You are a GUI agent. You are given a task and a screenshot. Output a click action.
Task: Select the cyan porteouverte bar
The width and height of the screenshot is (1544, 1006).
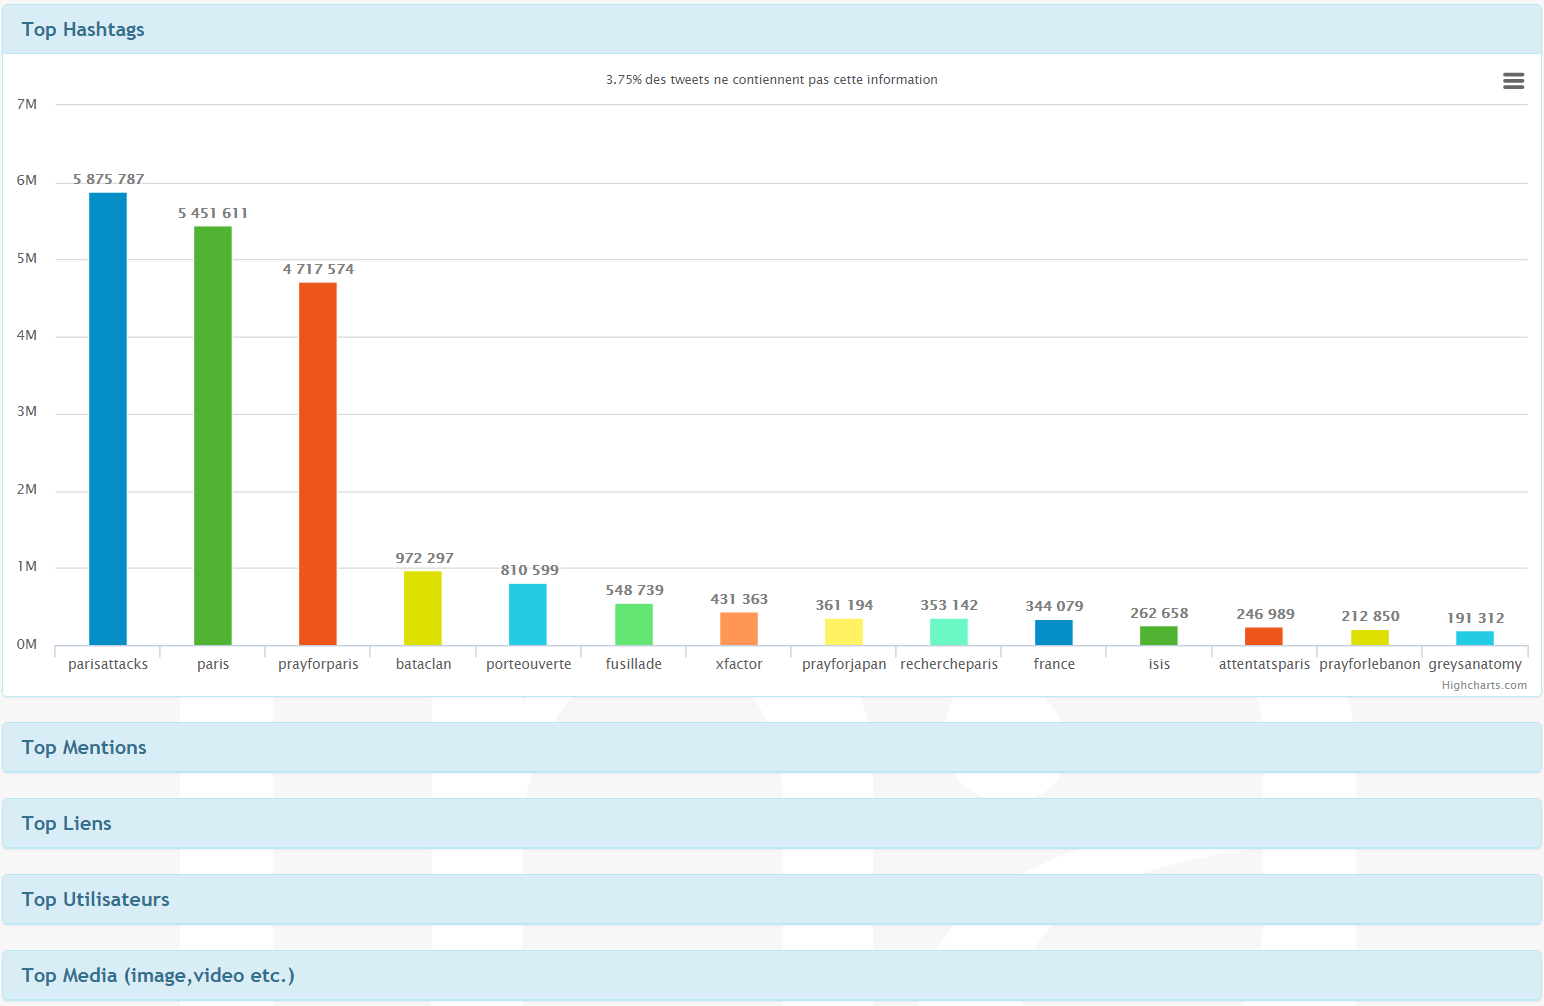[528, 614]
